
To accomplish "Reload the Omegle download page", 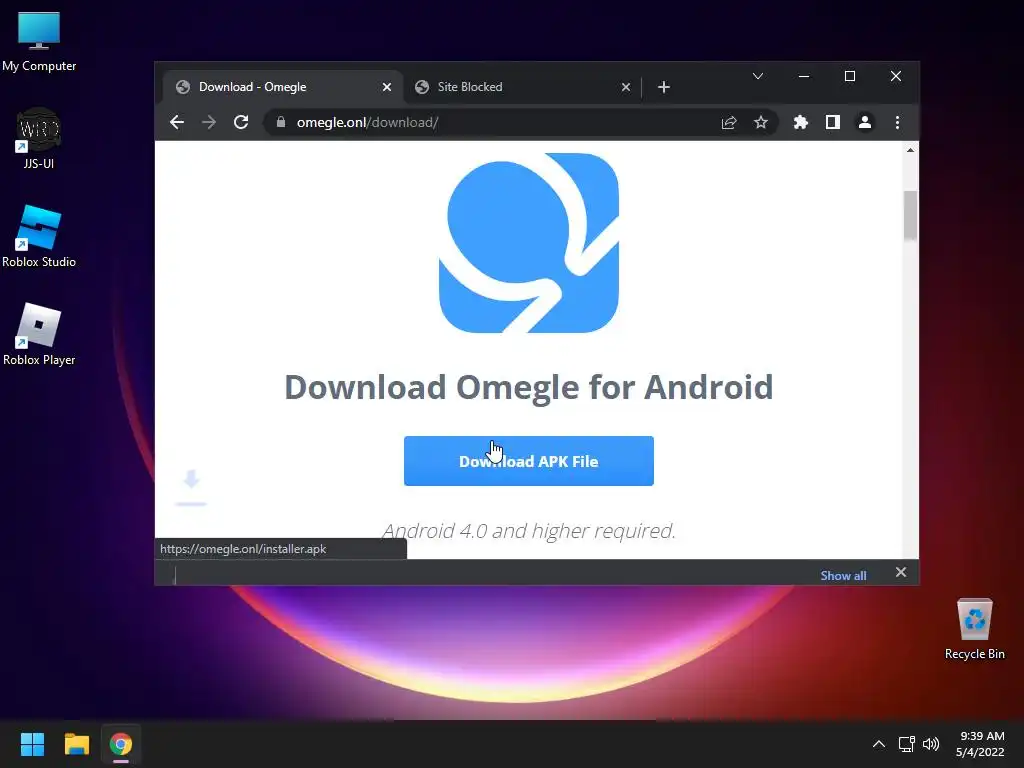I will point(241,122).
